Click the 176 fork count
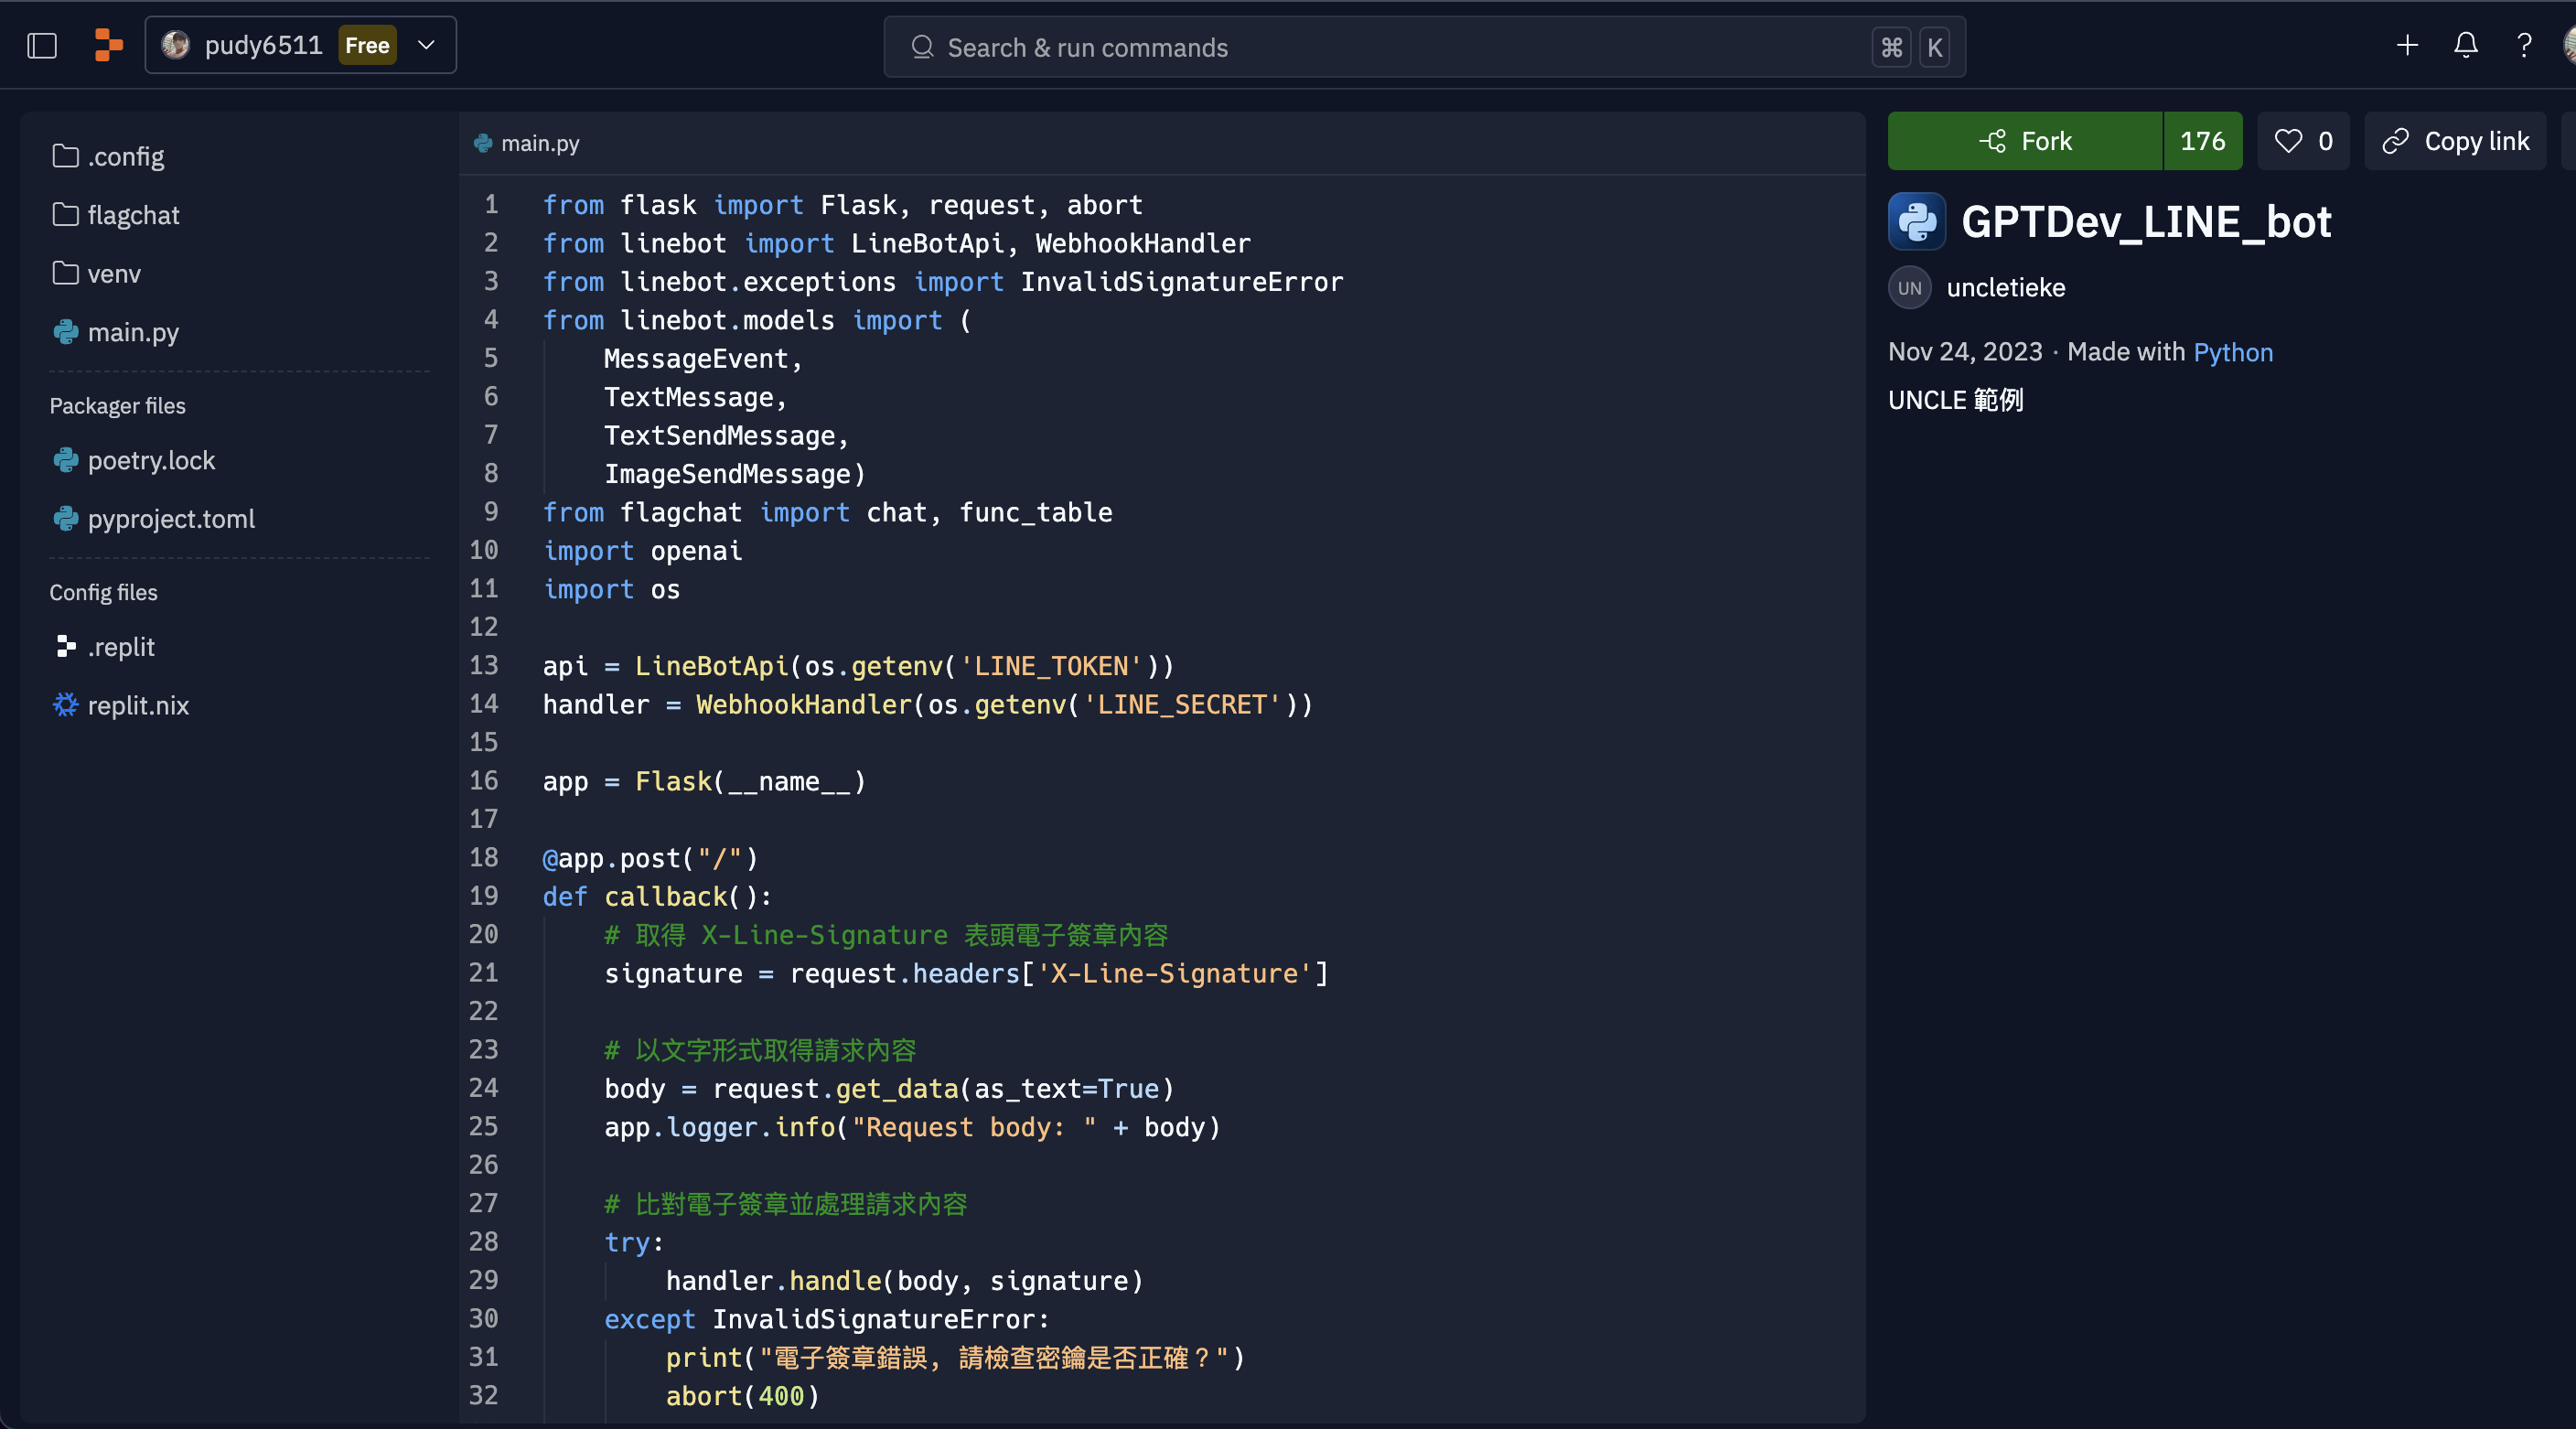Image resolution: width=2576 pixels, height=1429 pixels. (2202, 141)
